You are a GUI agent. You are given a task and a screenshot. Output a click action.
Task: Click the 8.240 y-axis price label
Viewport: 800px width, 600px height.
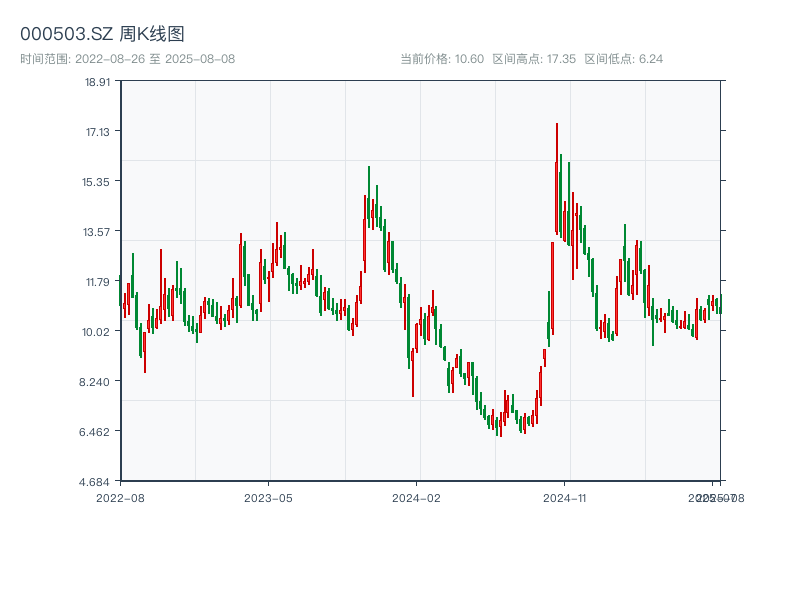click(98, 382)
